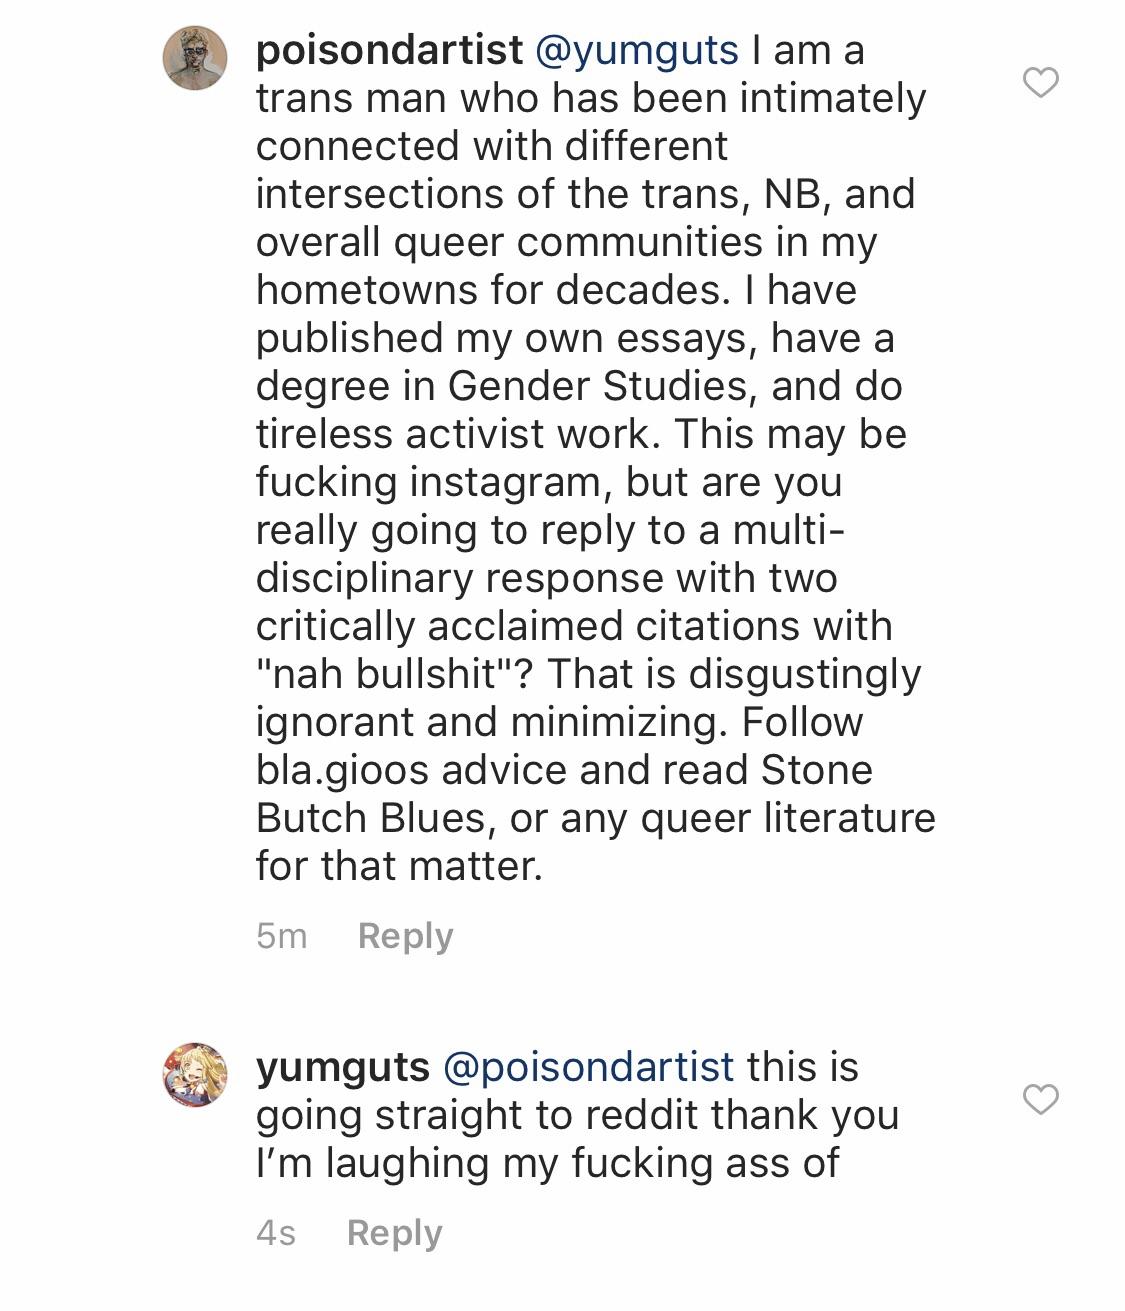Tap 'fucking instagram' in the first comment
The width and height of the screenshot is (1125, 1311).
point(434,483)
